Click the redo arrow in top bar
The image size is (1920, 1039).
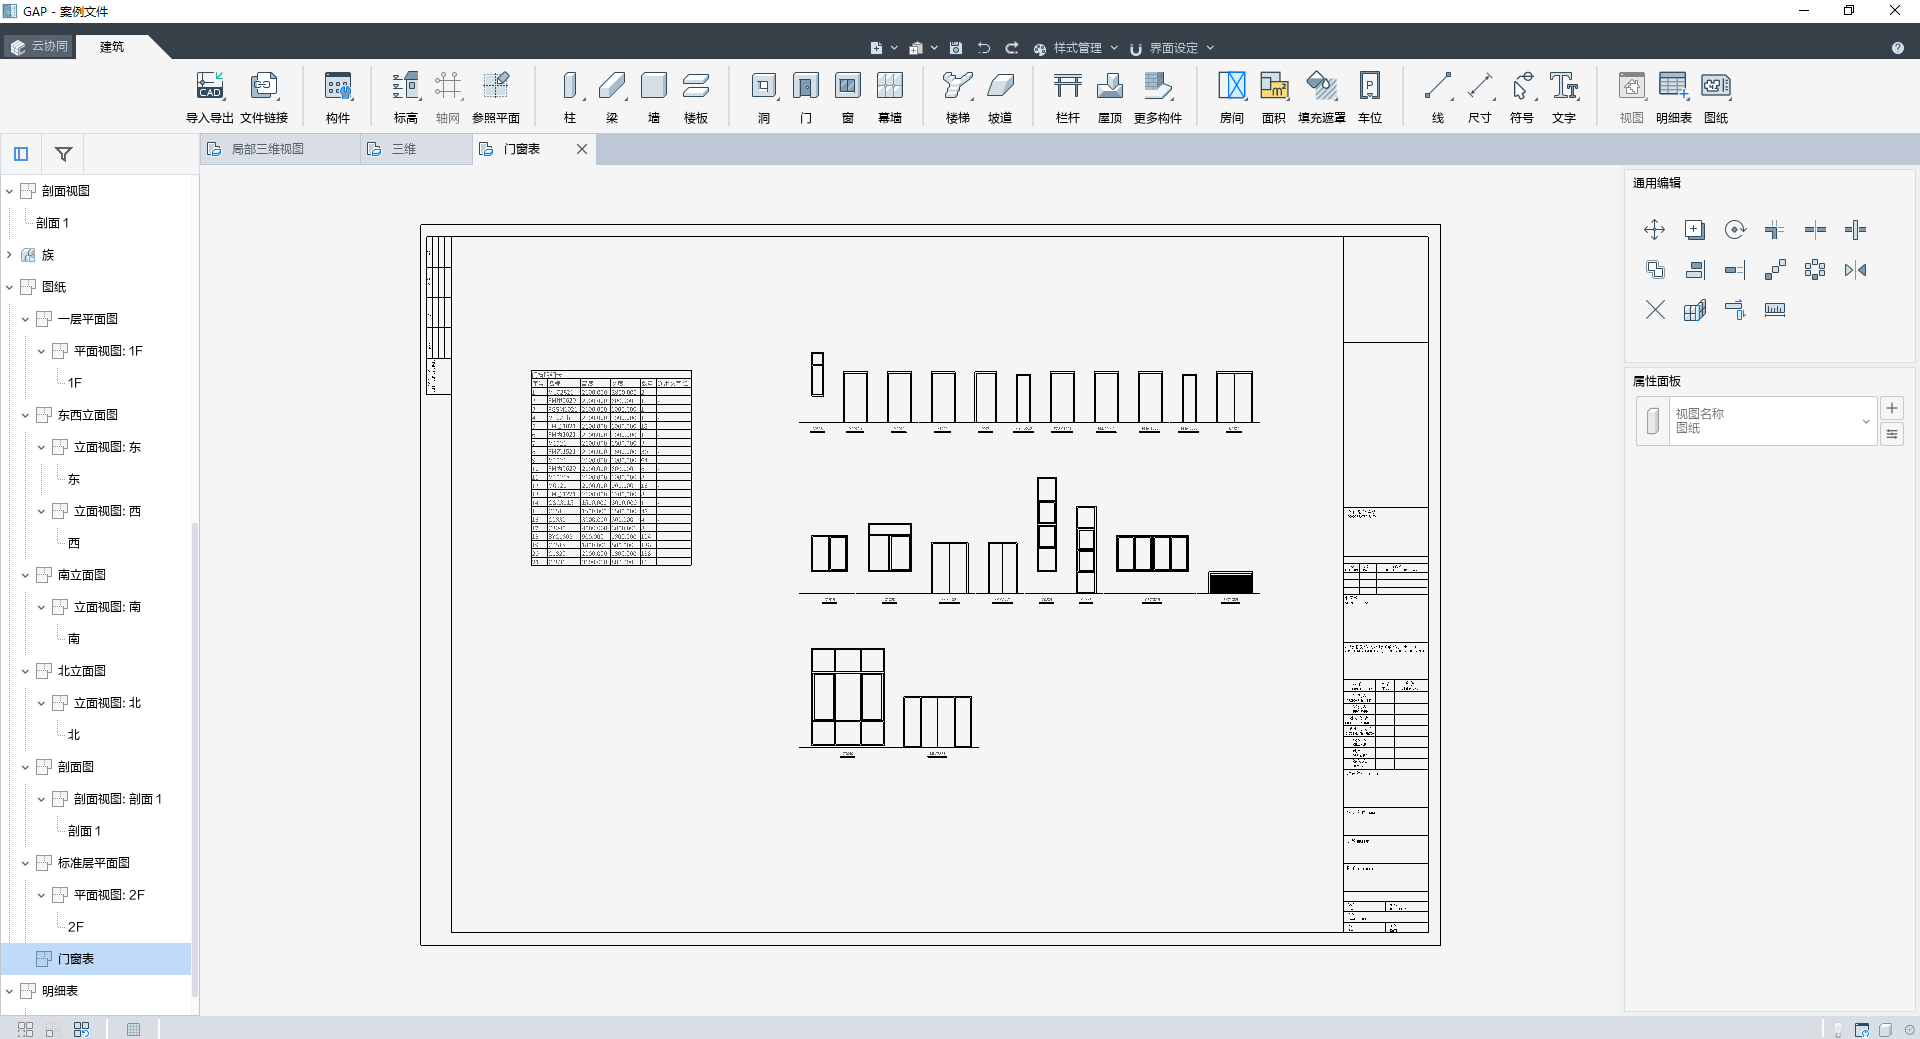coord(1012,48)
